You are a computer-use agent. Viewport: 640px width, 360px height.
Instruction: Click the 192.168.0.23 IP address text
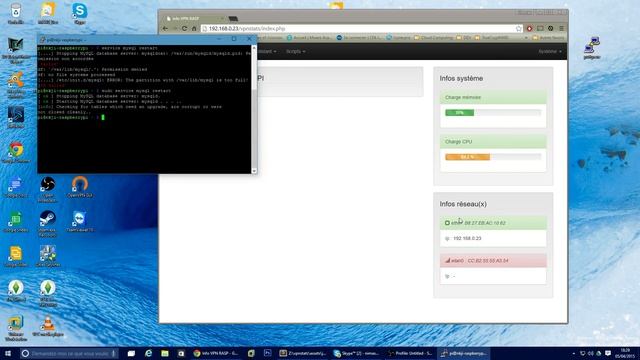click(467, 238)
